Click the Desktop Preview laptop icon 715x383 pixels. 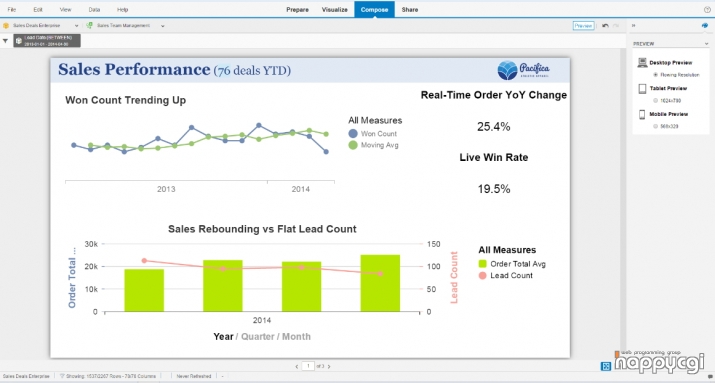coord(642,62)
